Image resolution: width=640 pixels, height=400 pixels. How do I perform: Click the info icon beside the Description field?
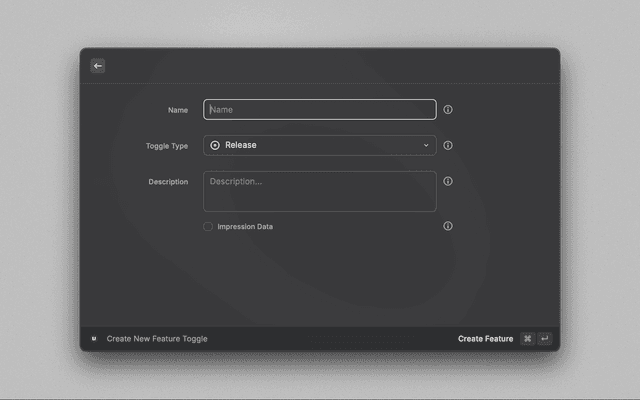(x=448, y=182)
